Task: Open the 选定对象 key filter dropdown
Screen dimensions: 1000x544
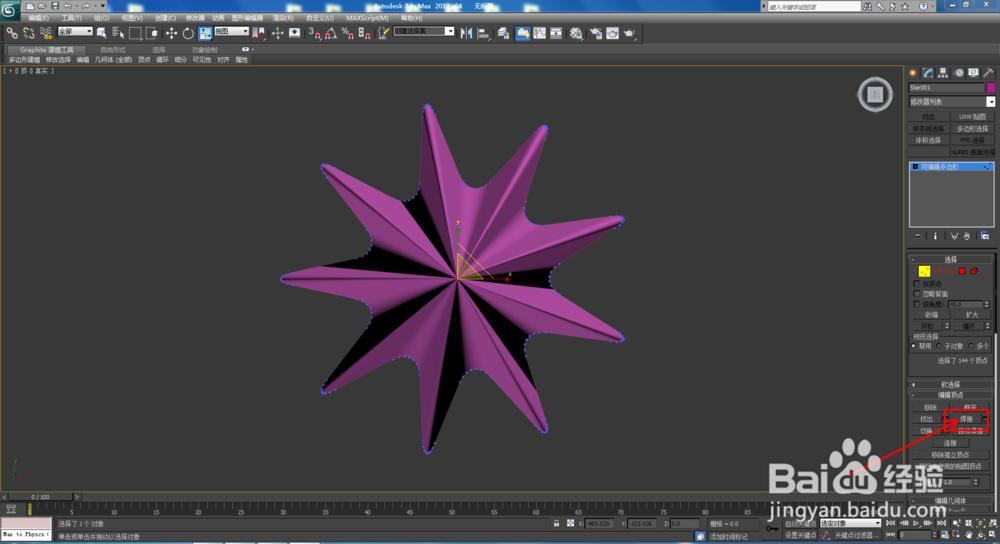Action: click(x=850, y=523)
